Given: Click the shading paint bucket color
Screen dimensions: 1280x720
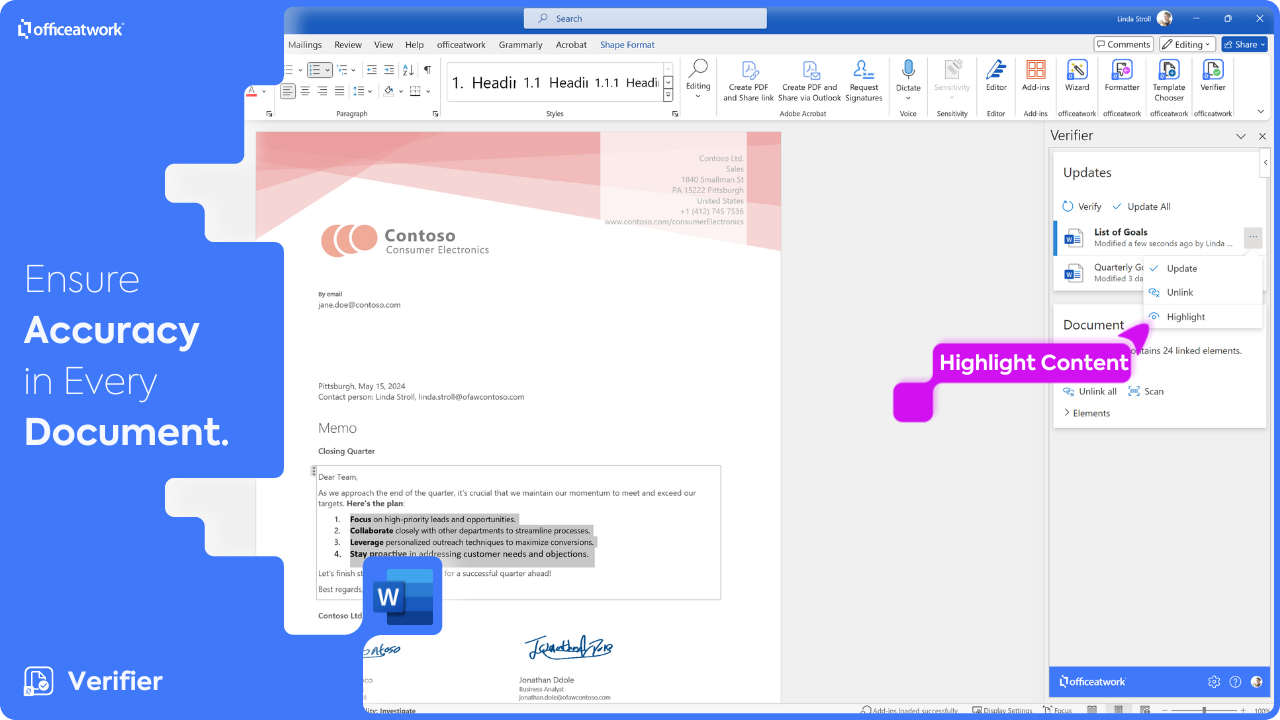Looking at the screenshot, I should click(x=389, y=91).
